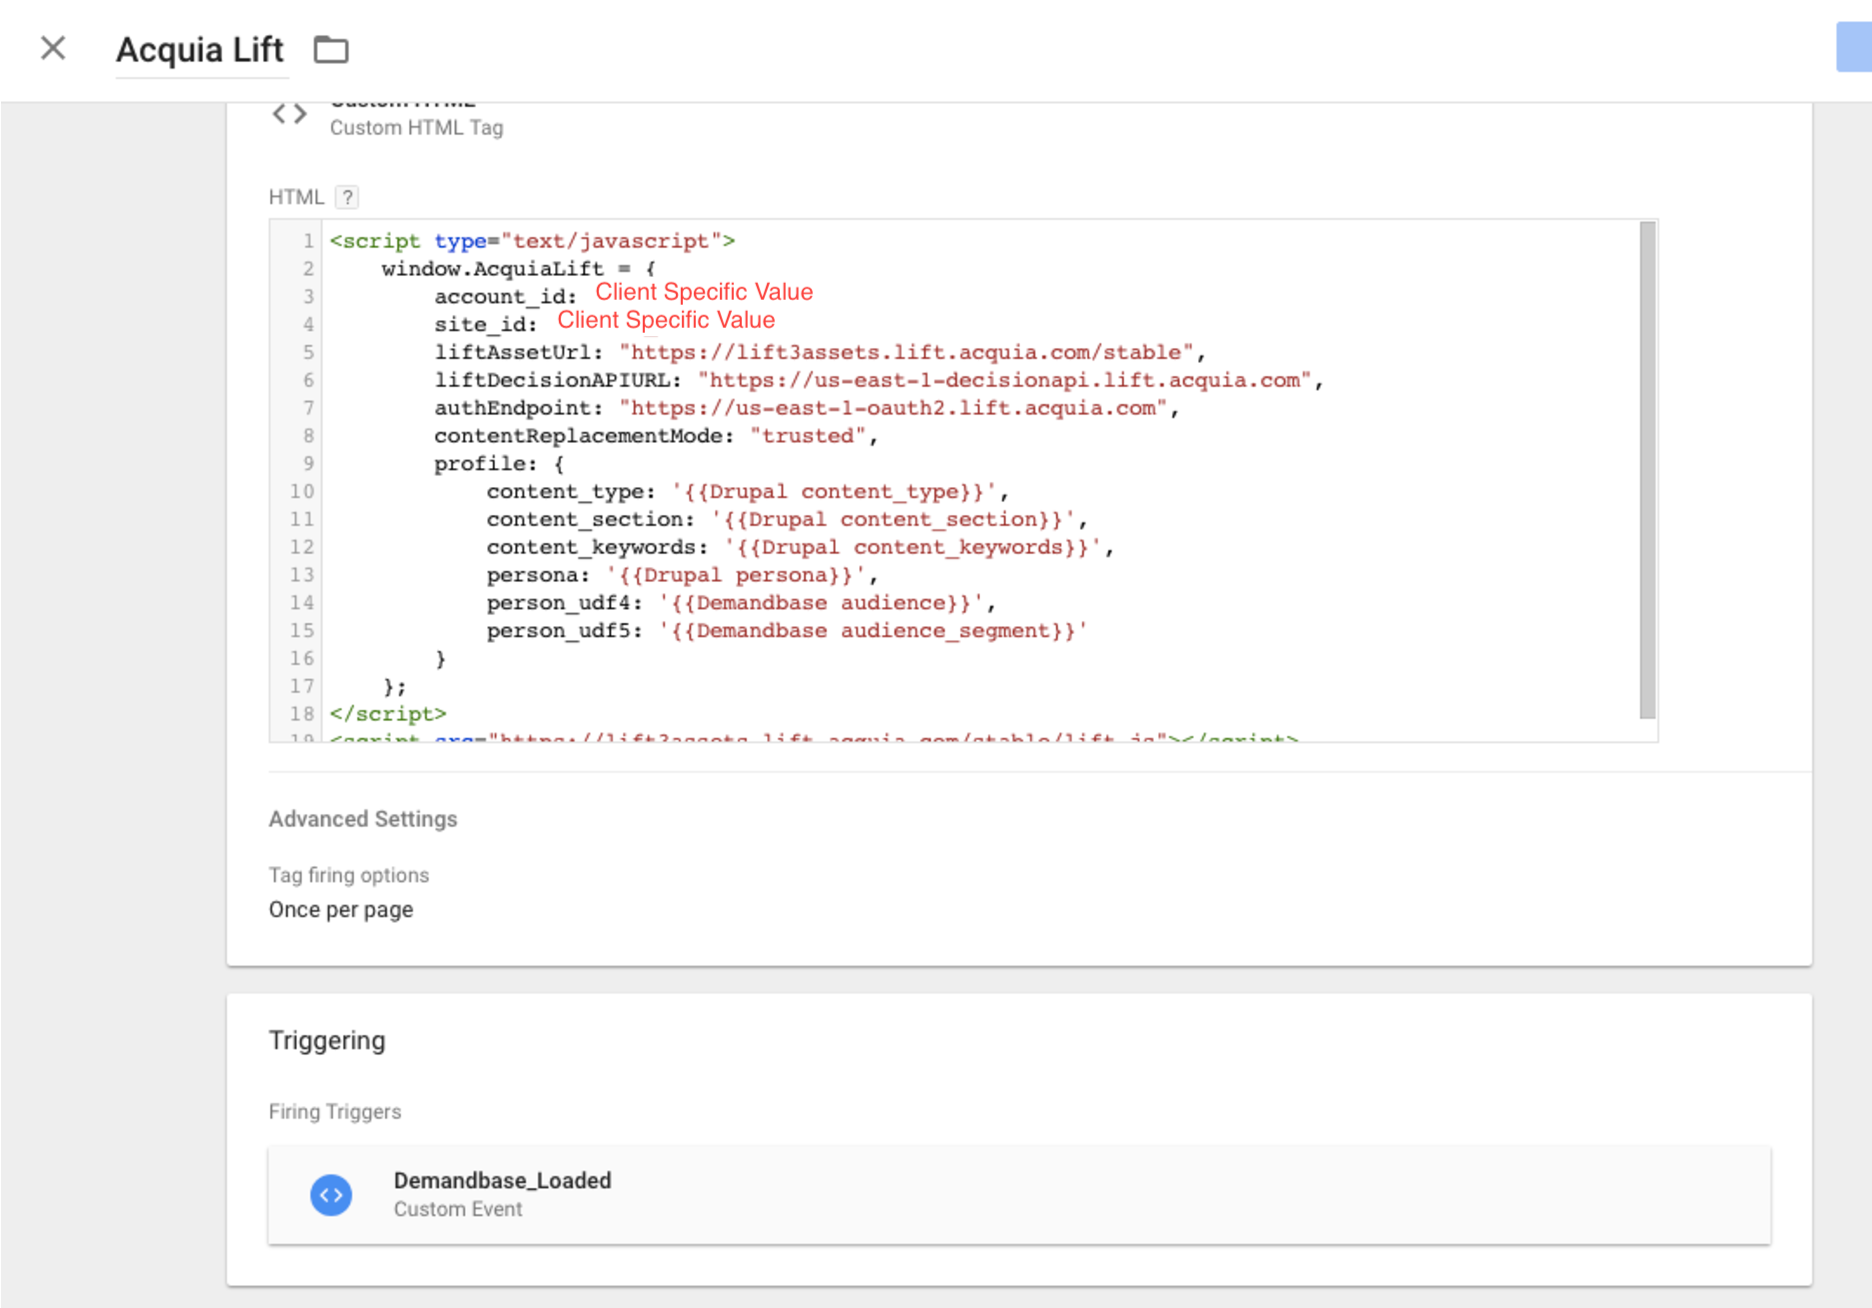The image size is (1872, 1308).
Task: Click the account_id line in code
Action: [623, 295]
